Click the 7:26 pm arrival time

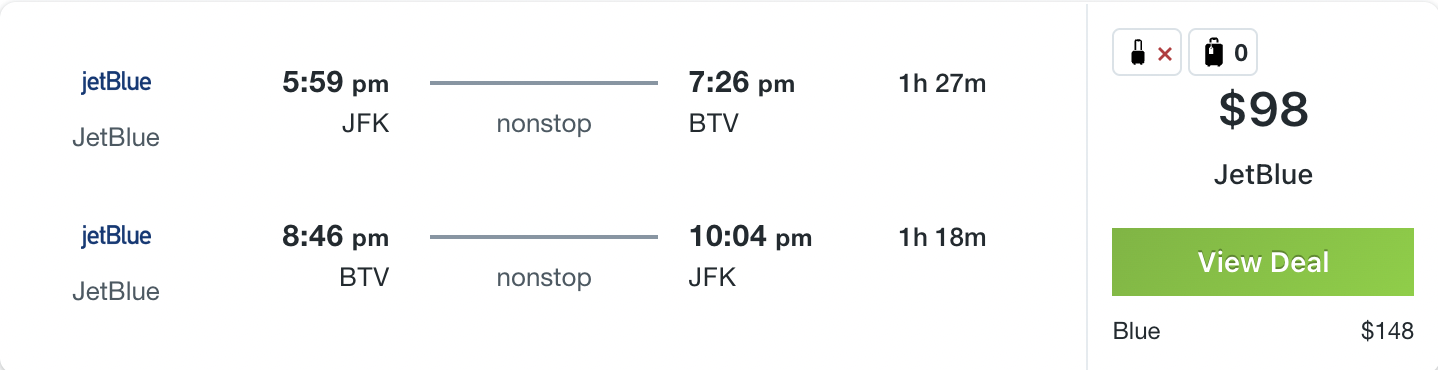point(742,83)
